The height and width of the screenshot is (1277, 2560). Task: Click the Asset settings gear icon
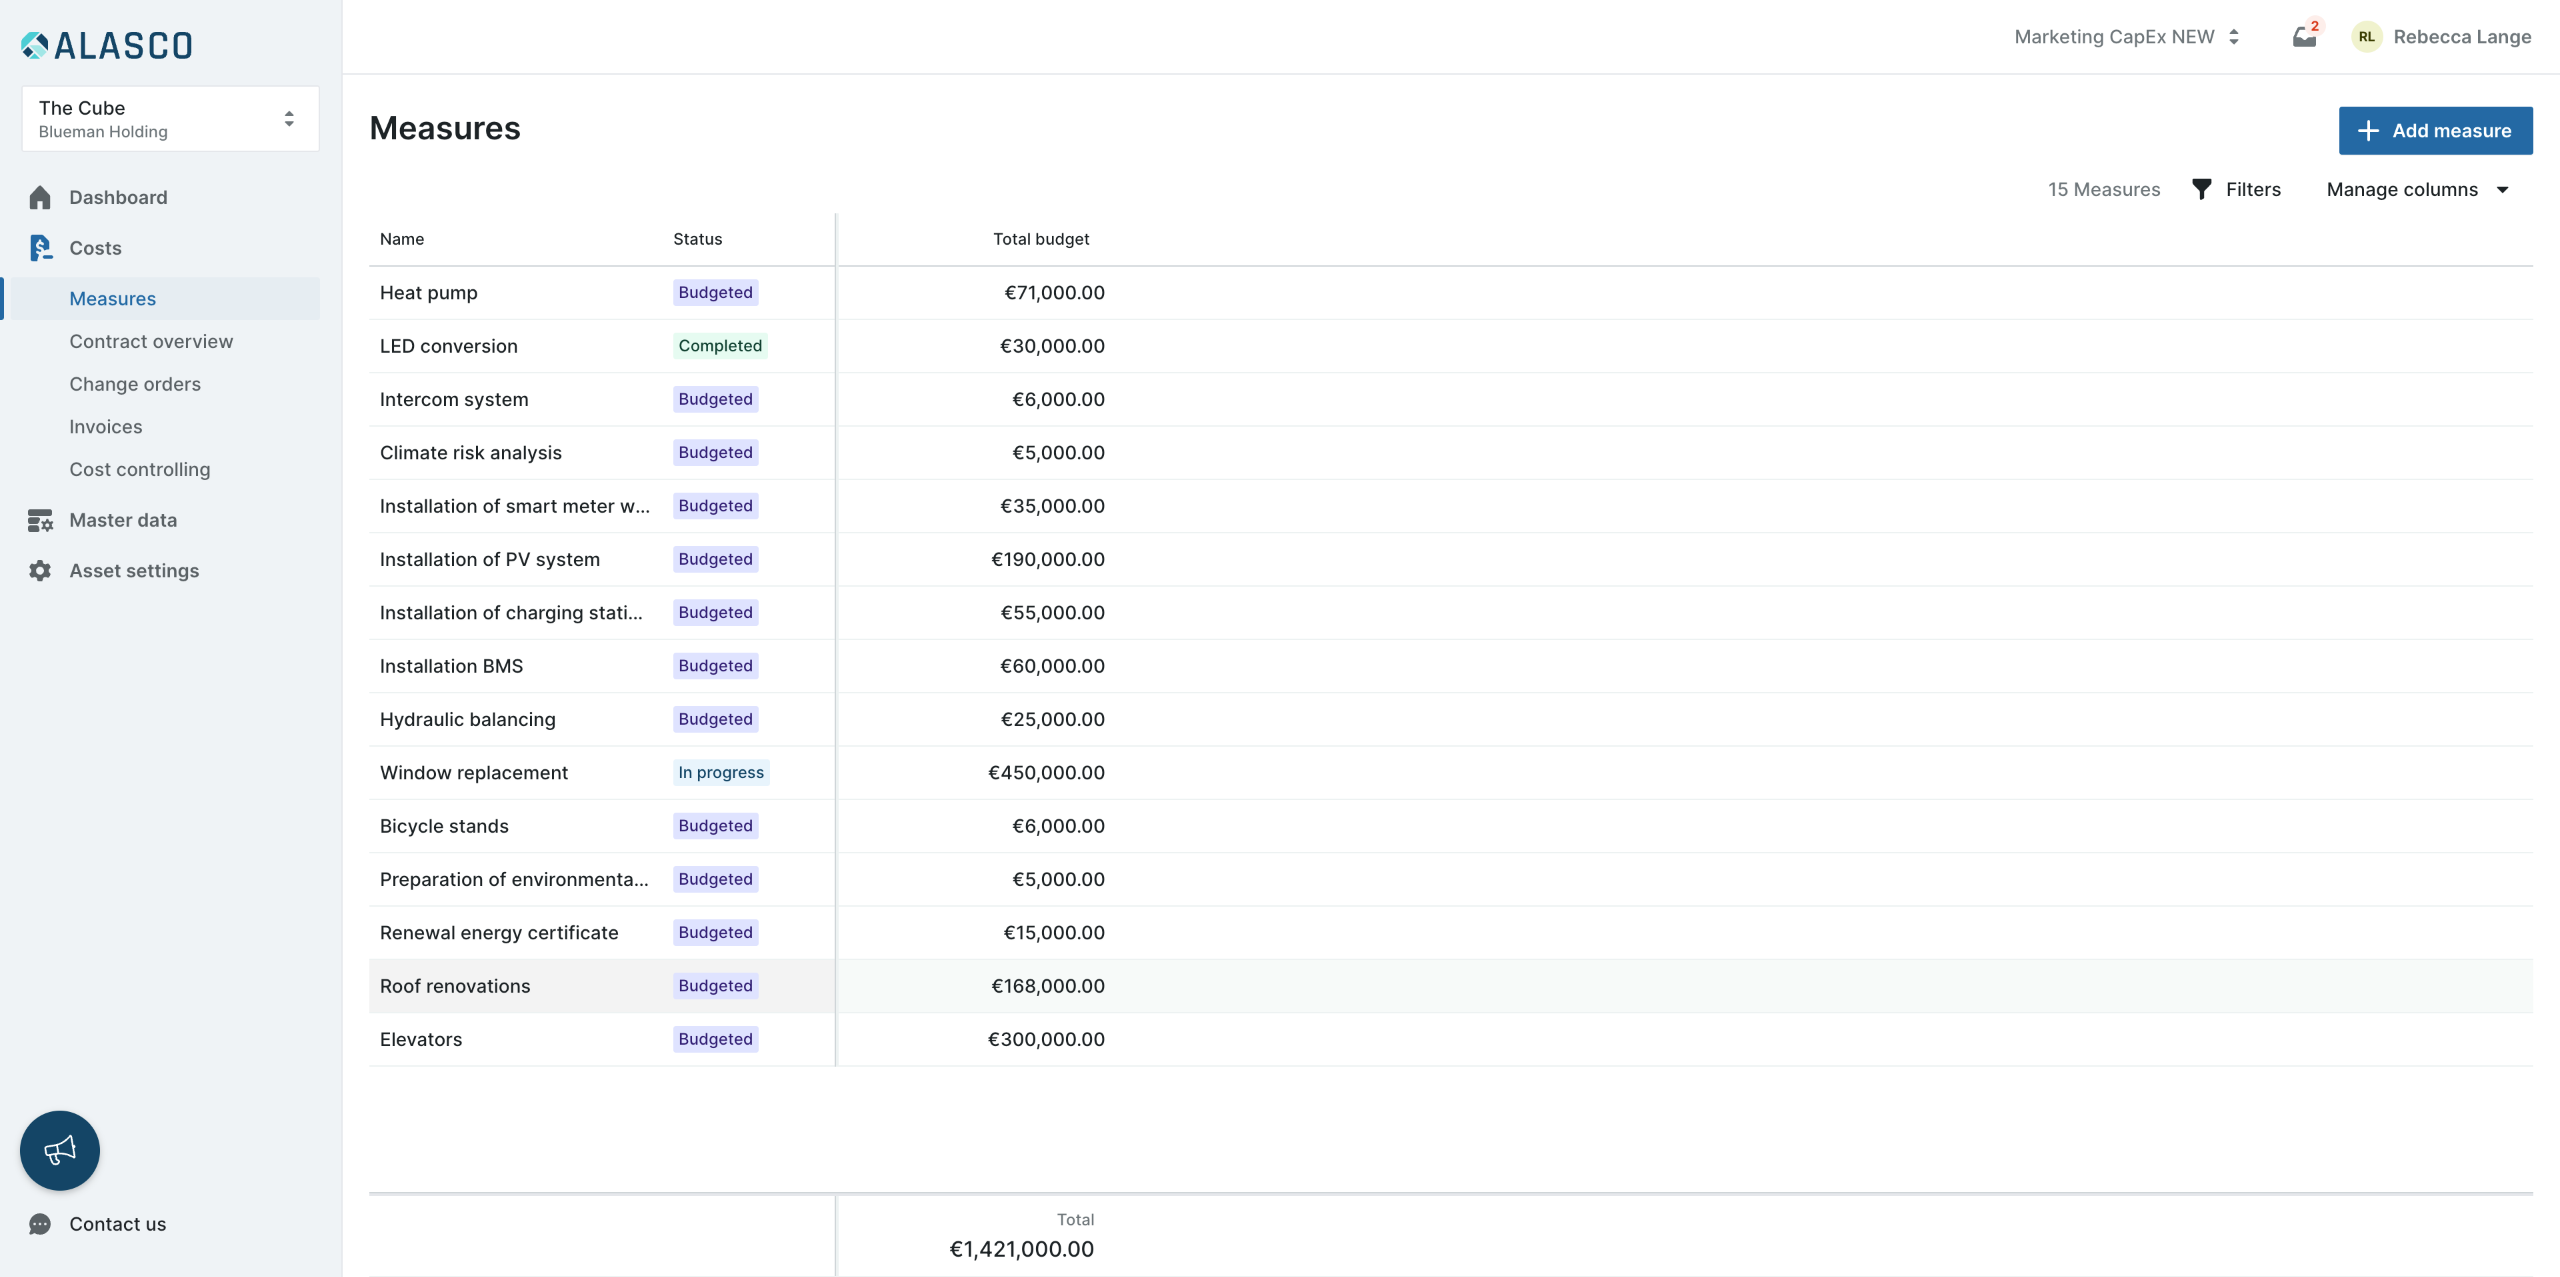(x=40, y=571)
